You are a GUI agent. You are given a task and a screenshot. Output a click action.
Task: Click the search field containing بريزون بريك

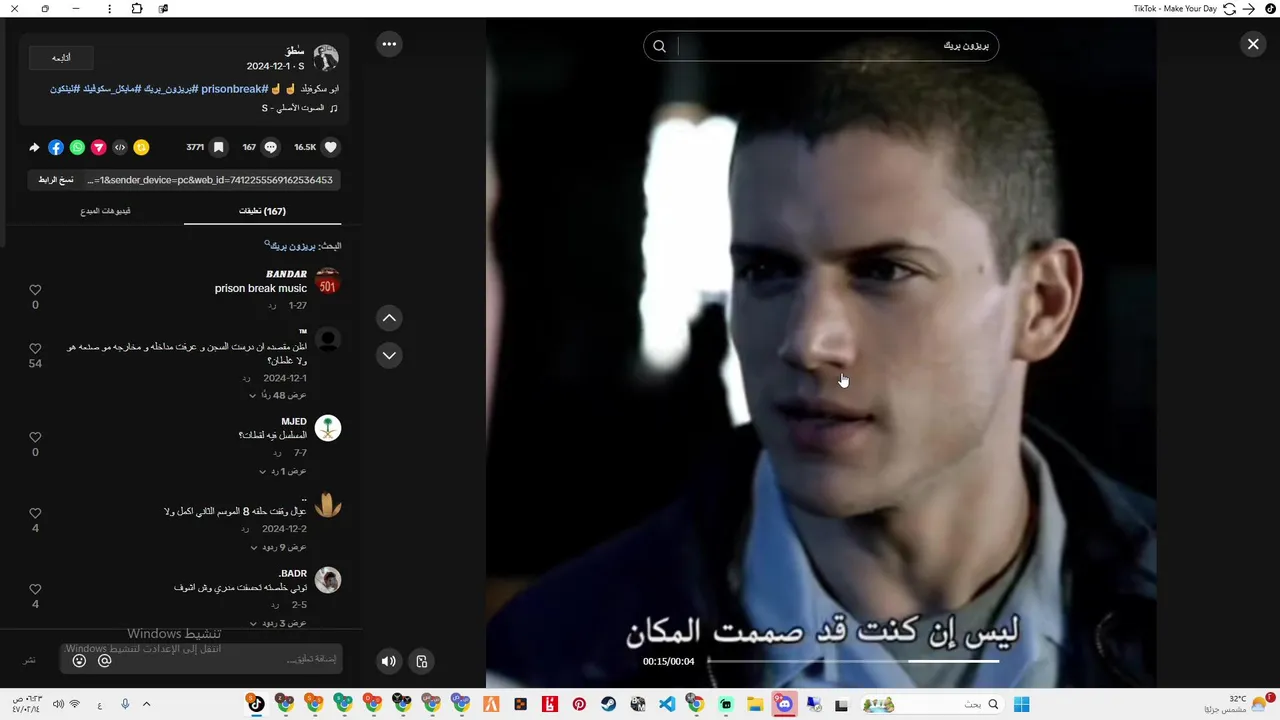[x=821, y=46]
